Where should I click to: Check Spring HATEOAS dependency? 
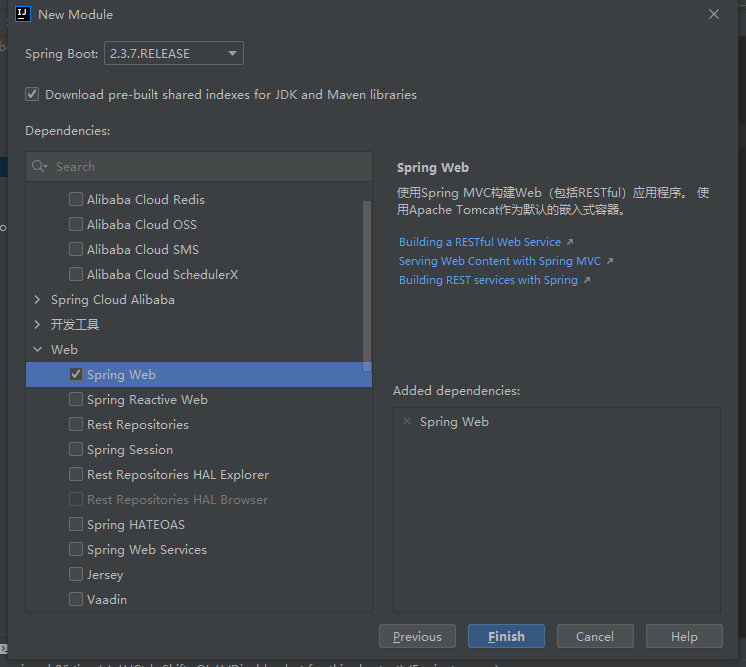pos(76,524)
